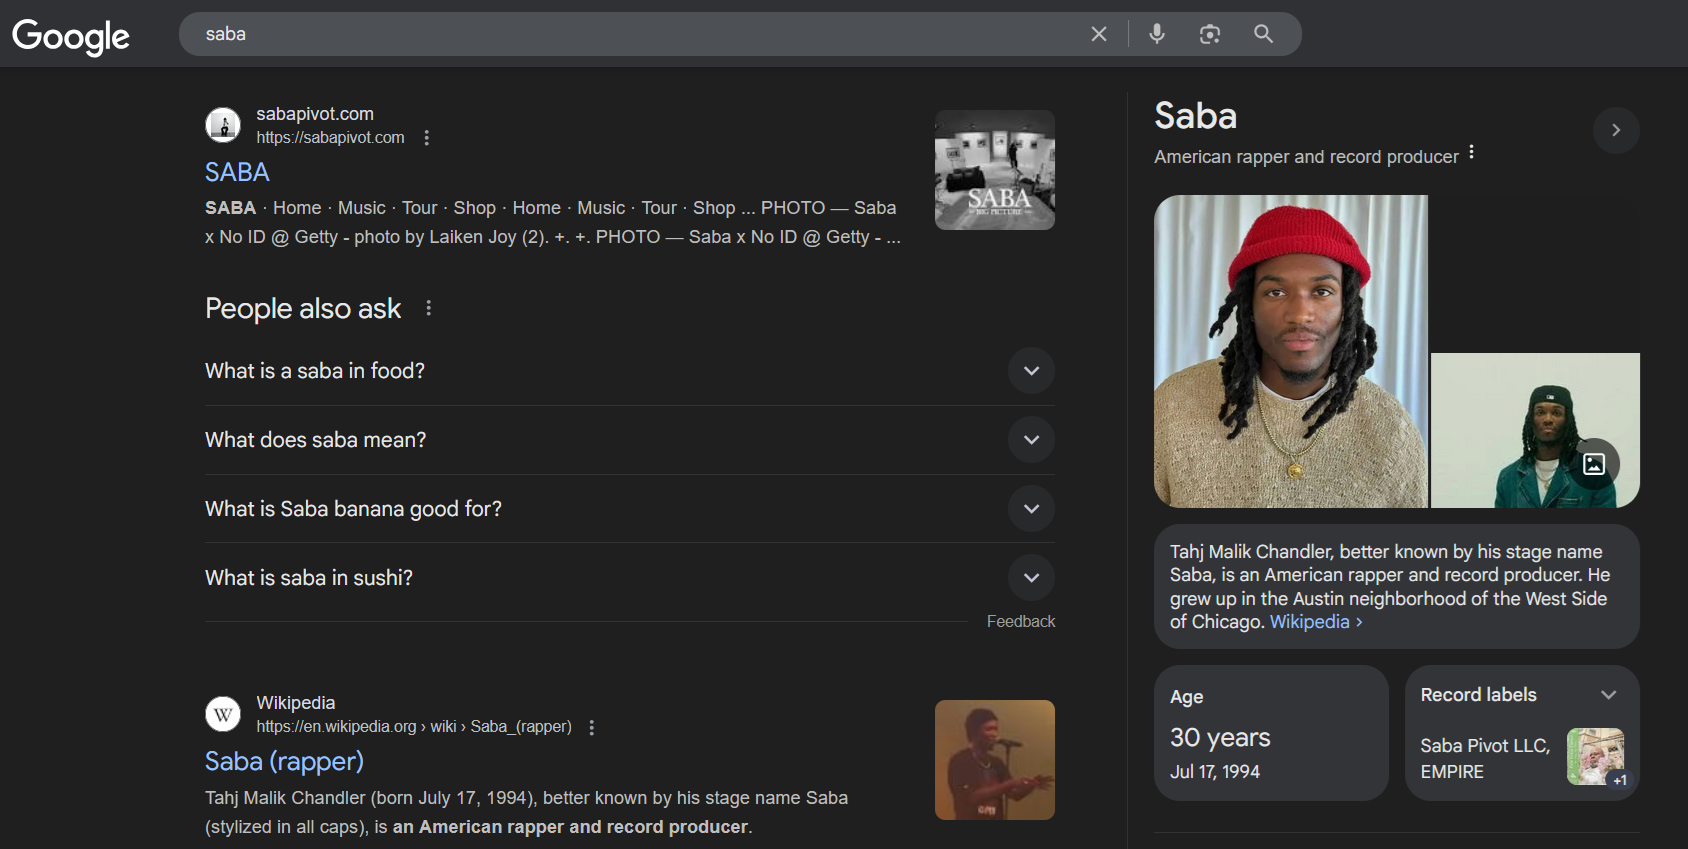Open the second Saba photo in green jacket
This screenshot has height=849, width=1688.
[1535, 430]
